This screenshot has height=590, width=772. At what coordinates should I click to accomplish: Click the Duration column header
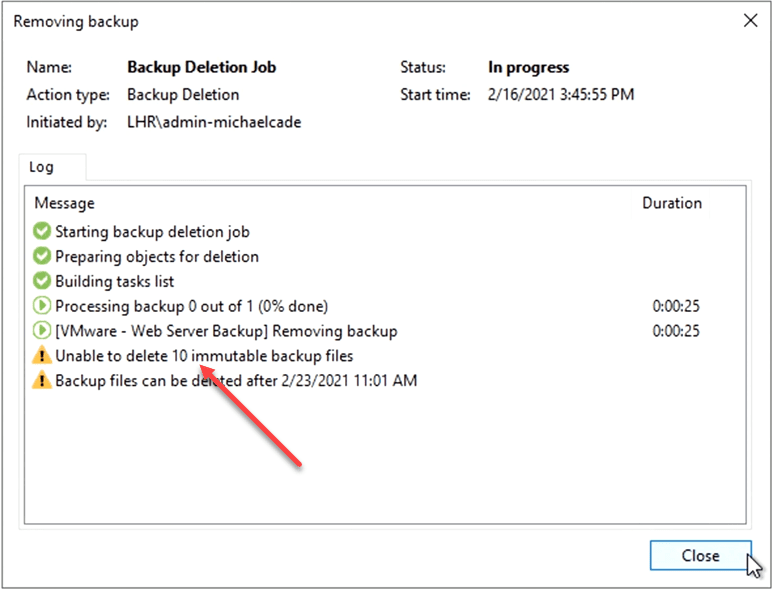click(x=671, y=203)
